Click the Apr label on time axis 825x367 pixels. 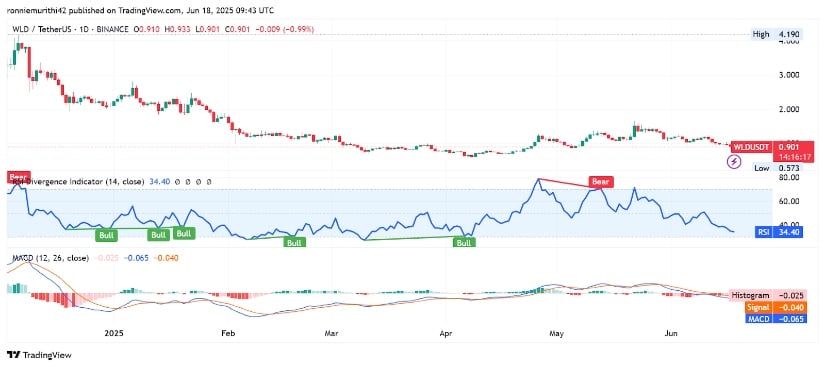click(446, 333)
